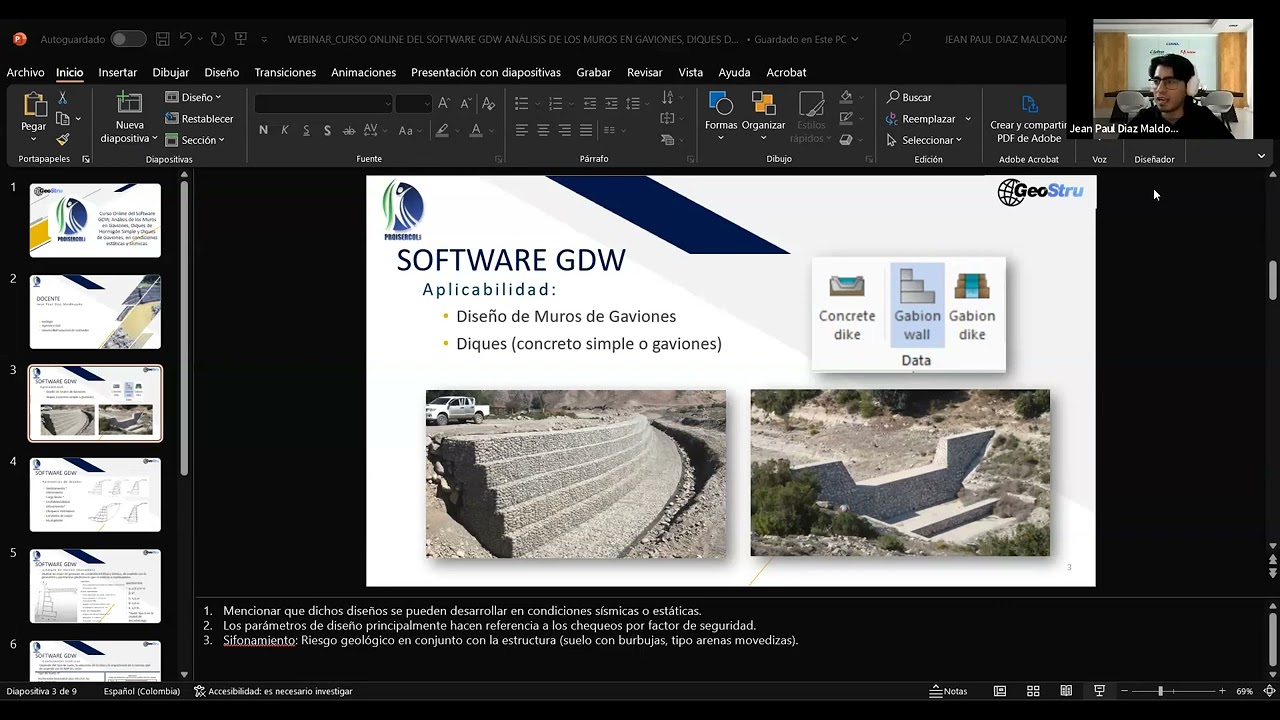
Task: Toggle center text alignment
Action: click(x=543, y=130)
